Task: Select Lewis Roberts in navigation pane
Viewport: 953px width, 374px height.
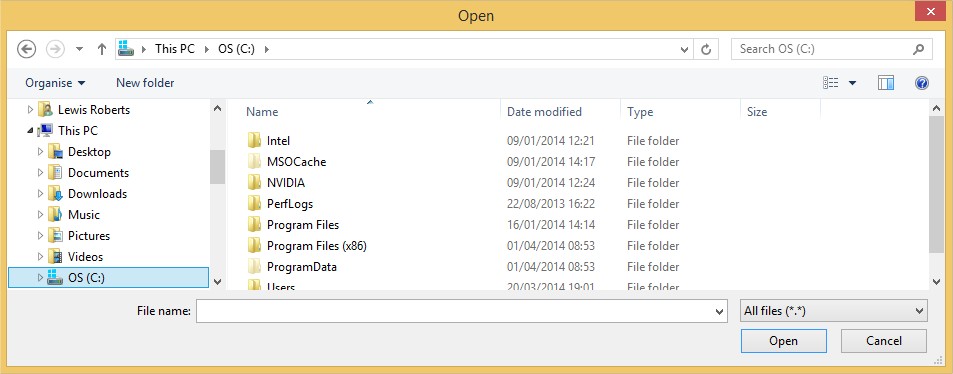Action: click(x=94, y=110)
